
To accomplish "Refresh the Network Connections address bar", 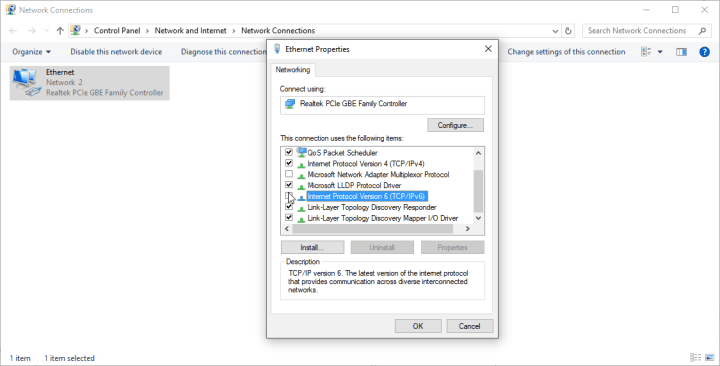I will tap(568, 31).
